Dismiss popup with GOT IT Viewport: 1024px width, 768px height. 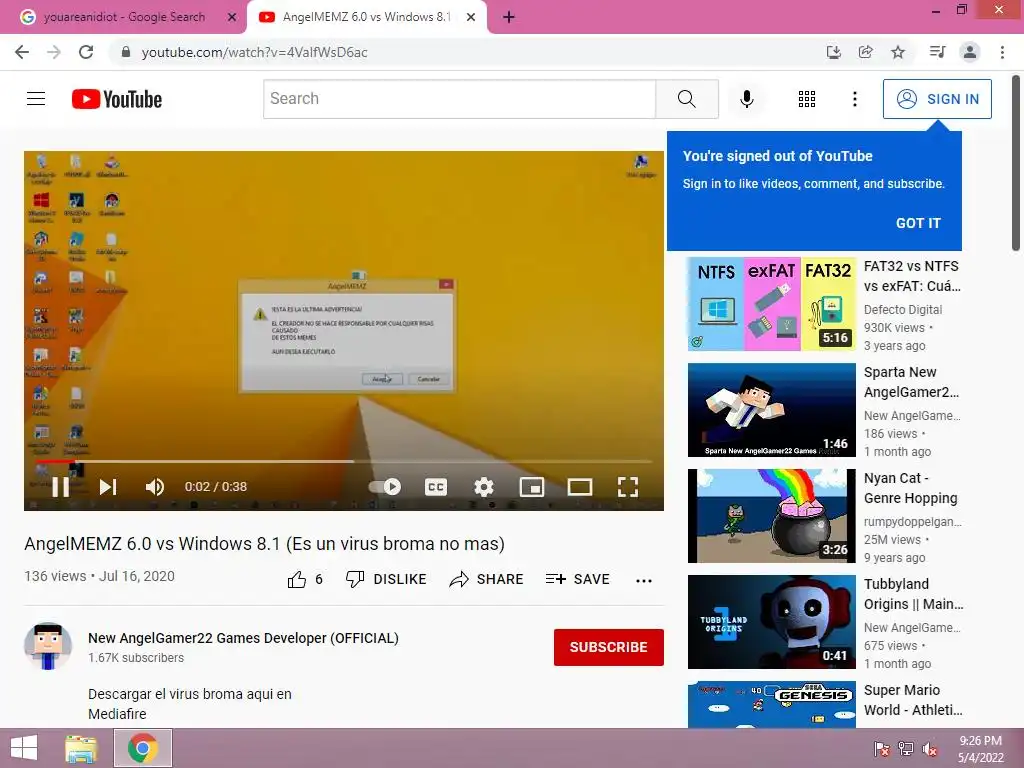[918, 223]
